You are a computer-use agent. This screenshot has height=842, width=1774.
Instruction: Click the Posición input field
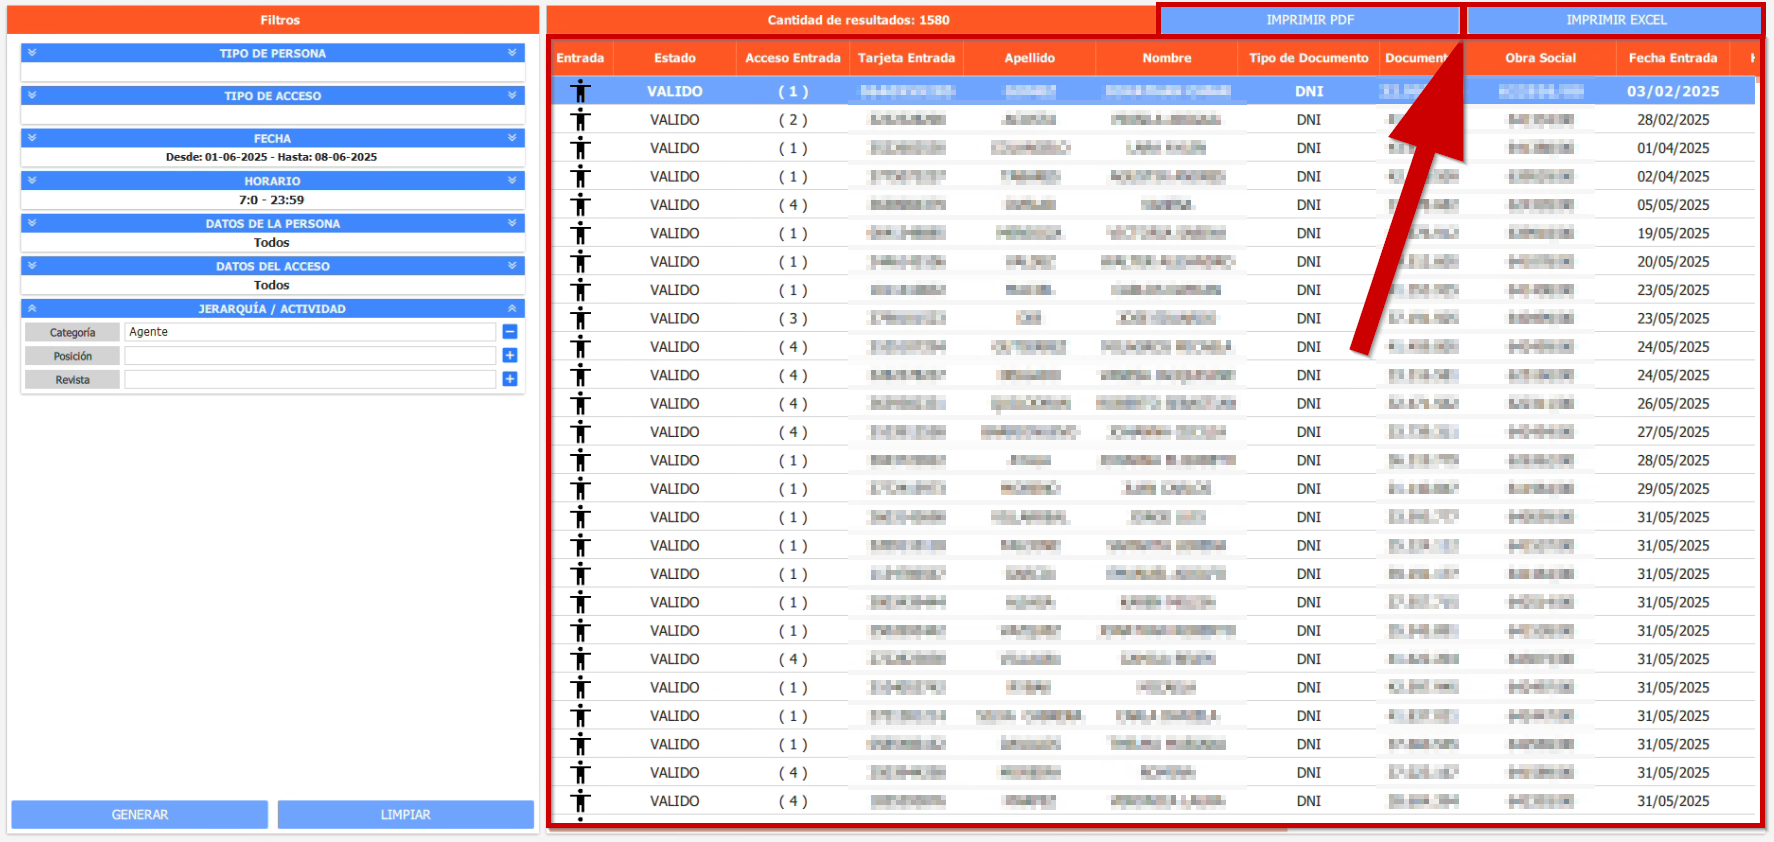tap(310, 356)
